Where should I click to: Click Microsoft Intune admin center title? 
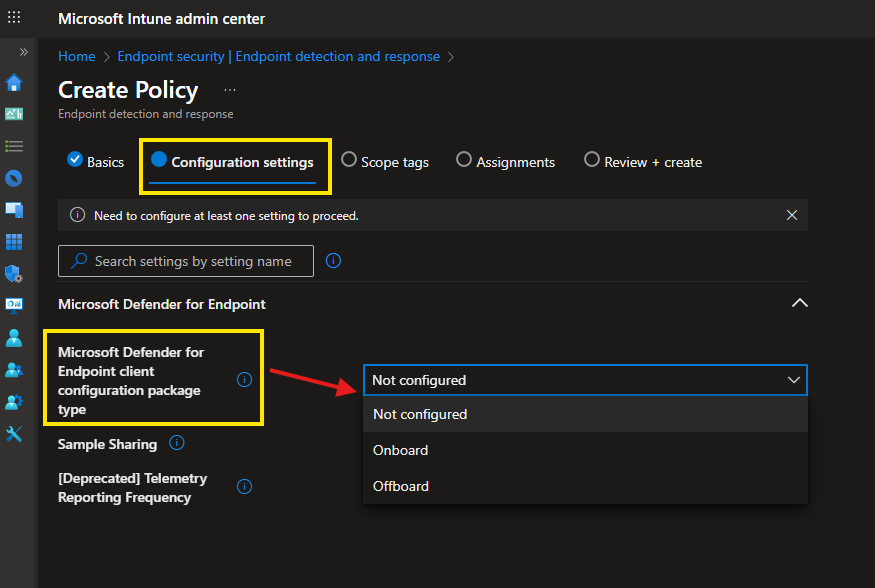(x=161, y=18)
